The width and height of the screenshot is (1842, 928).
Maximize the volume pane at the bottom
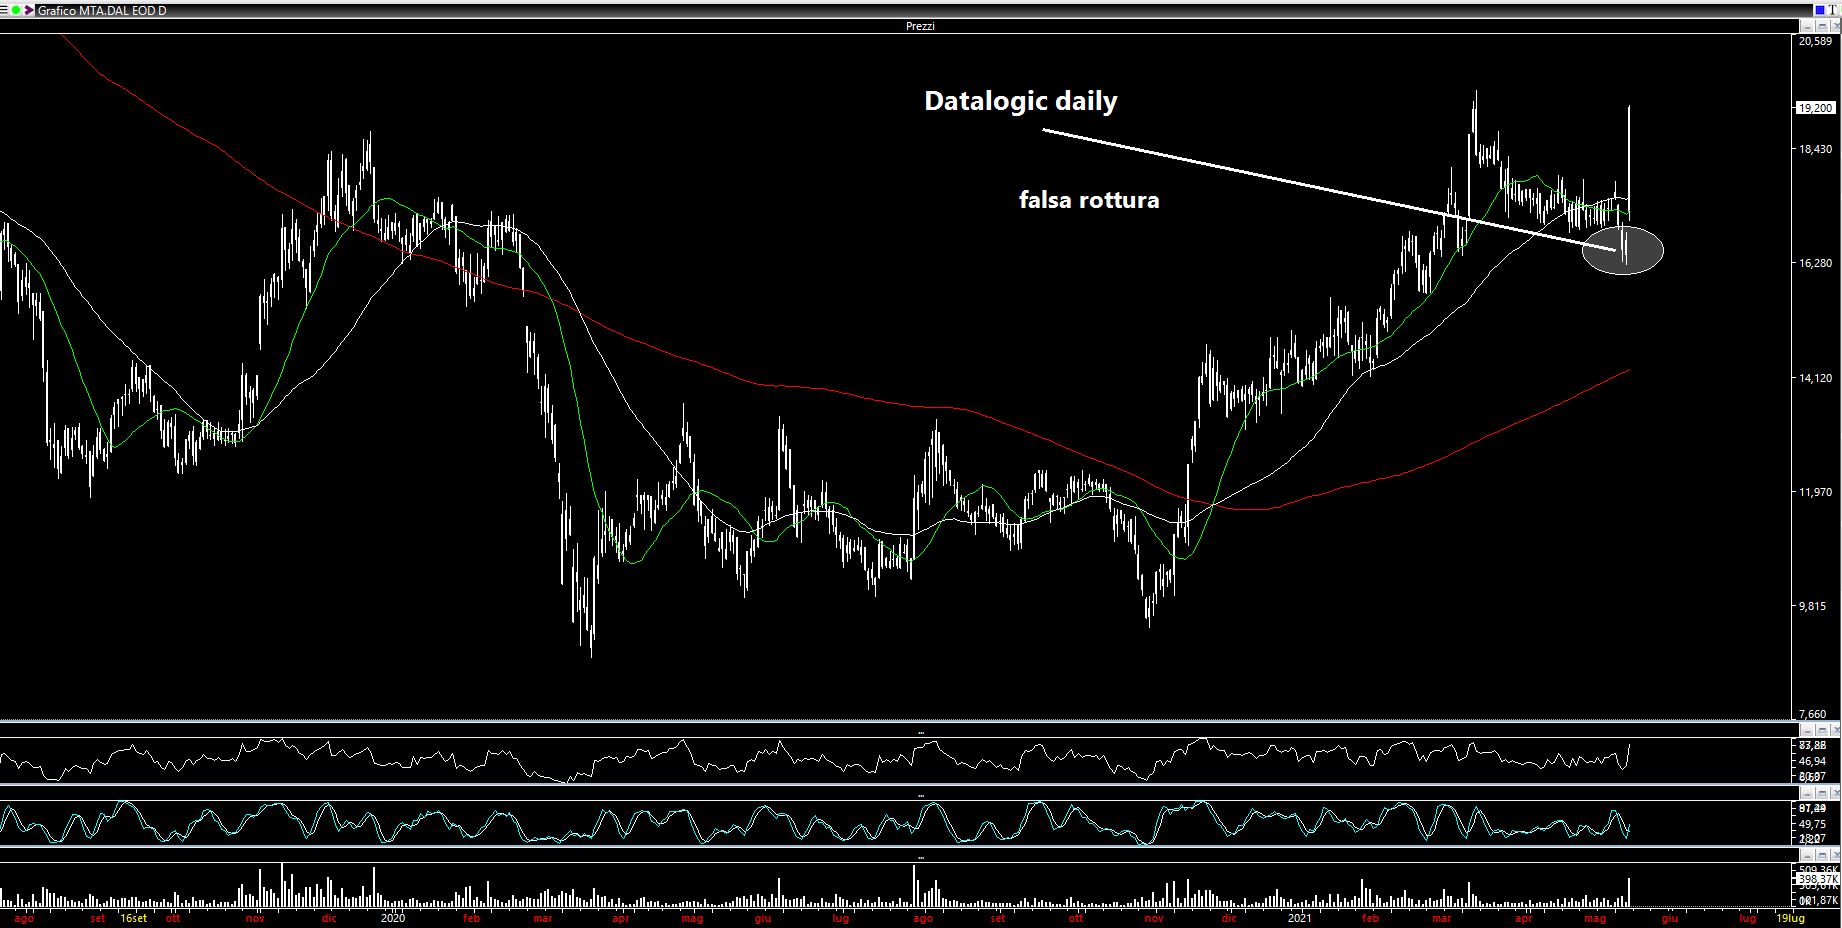click(x=1822, y=856)
